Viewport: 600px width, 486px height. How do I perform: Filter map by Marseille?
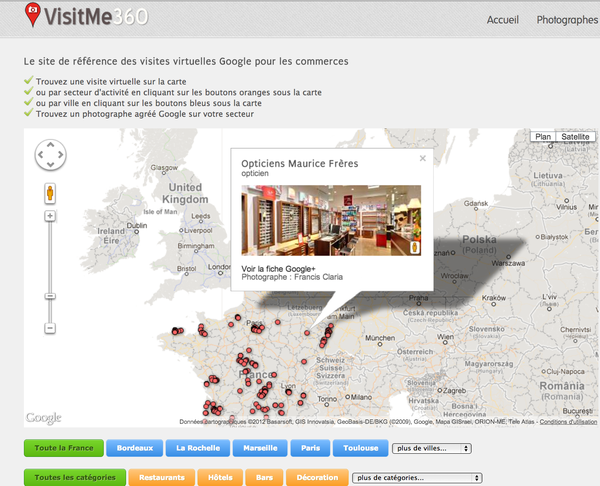pyautogui.click(x=260, y=448)
